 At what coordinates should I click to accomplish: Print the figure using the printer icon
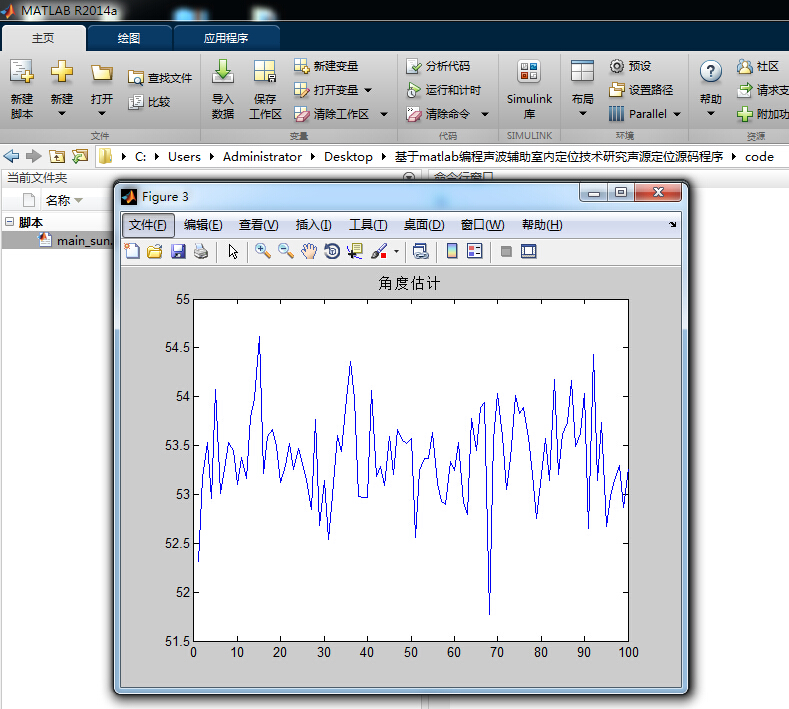(x=201, y=251)
